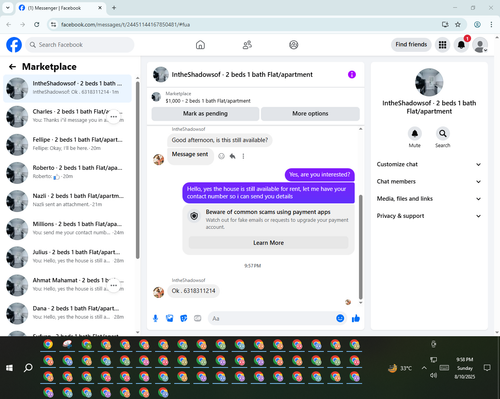Viewport: 500px width, 399px height.
Task: Reply to the 'Message sent' message
Action: [232, 156]
